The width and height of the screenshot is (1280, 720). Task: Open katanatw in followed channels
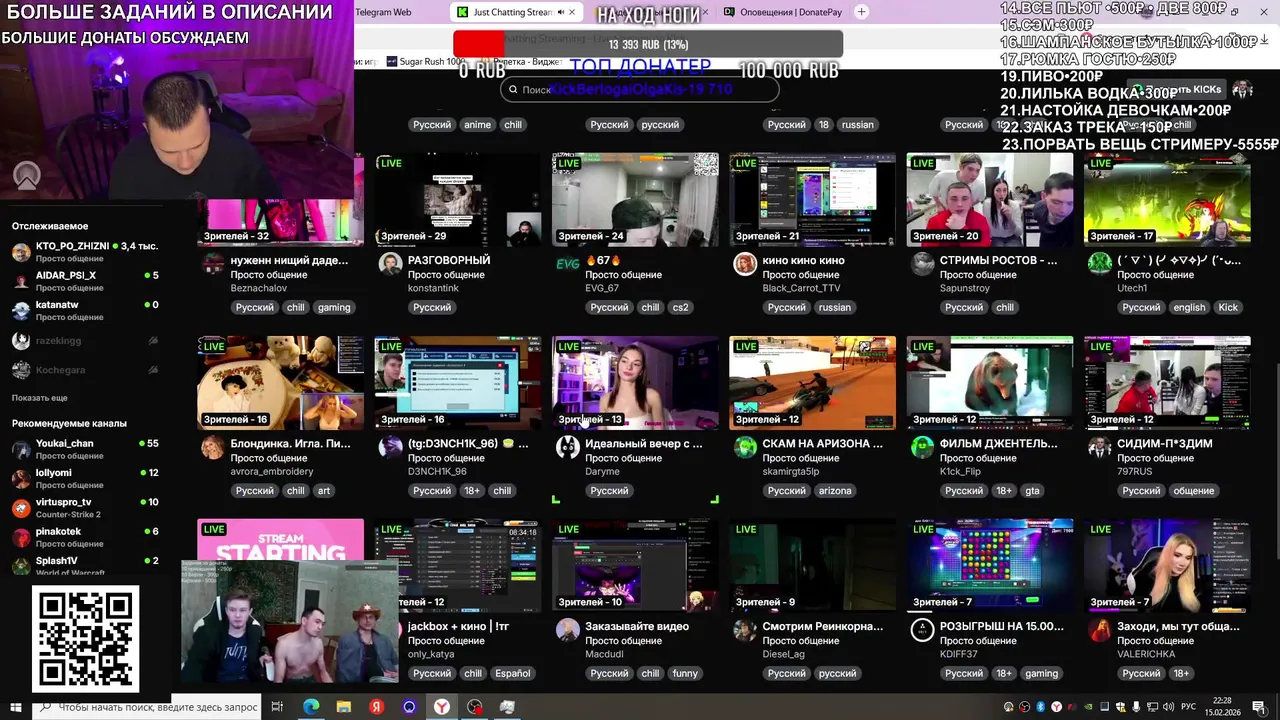point(85,310)
